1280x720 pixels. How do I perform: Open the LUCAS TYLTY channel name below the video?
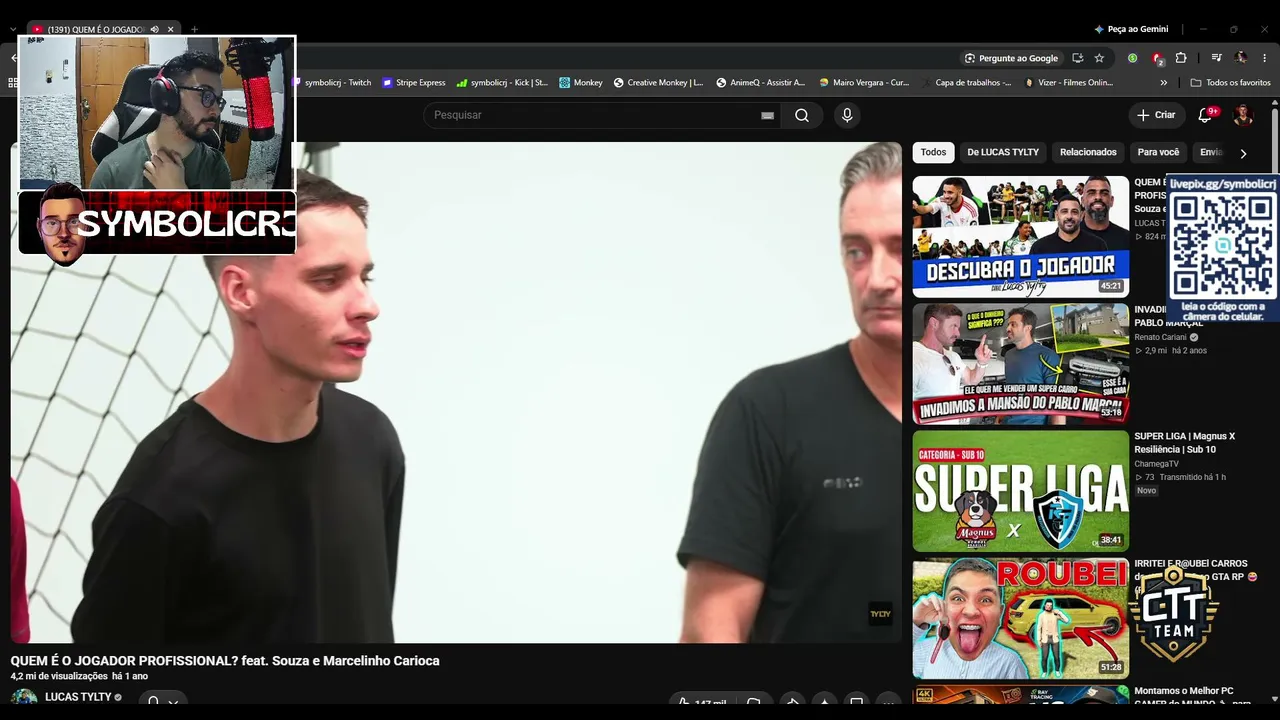pos(78,697)
